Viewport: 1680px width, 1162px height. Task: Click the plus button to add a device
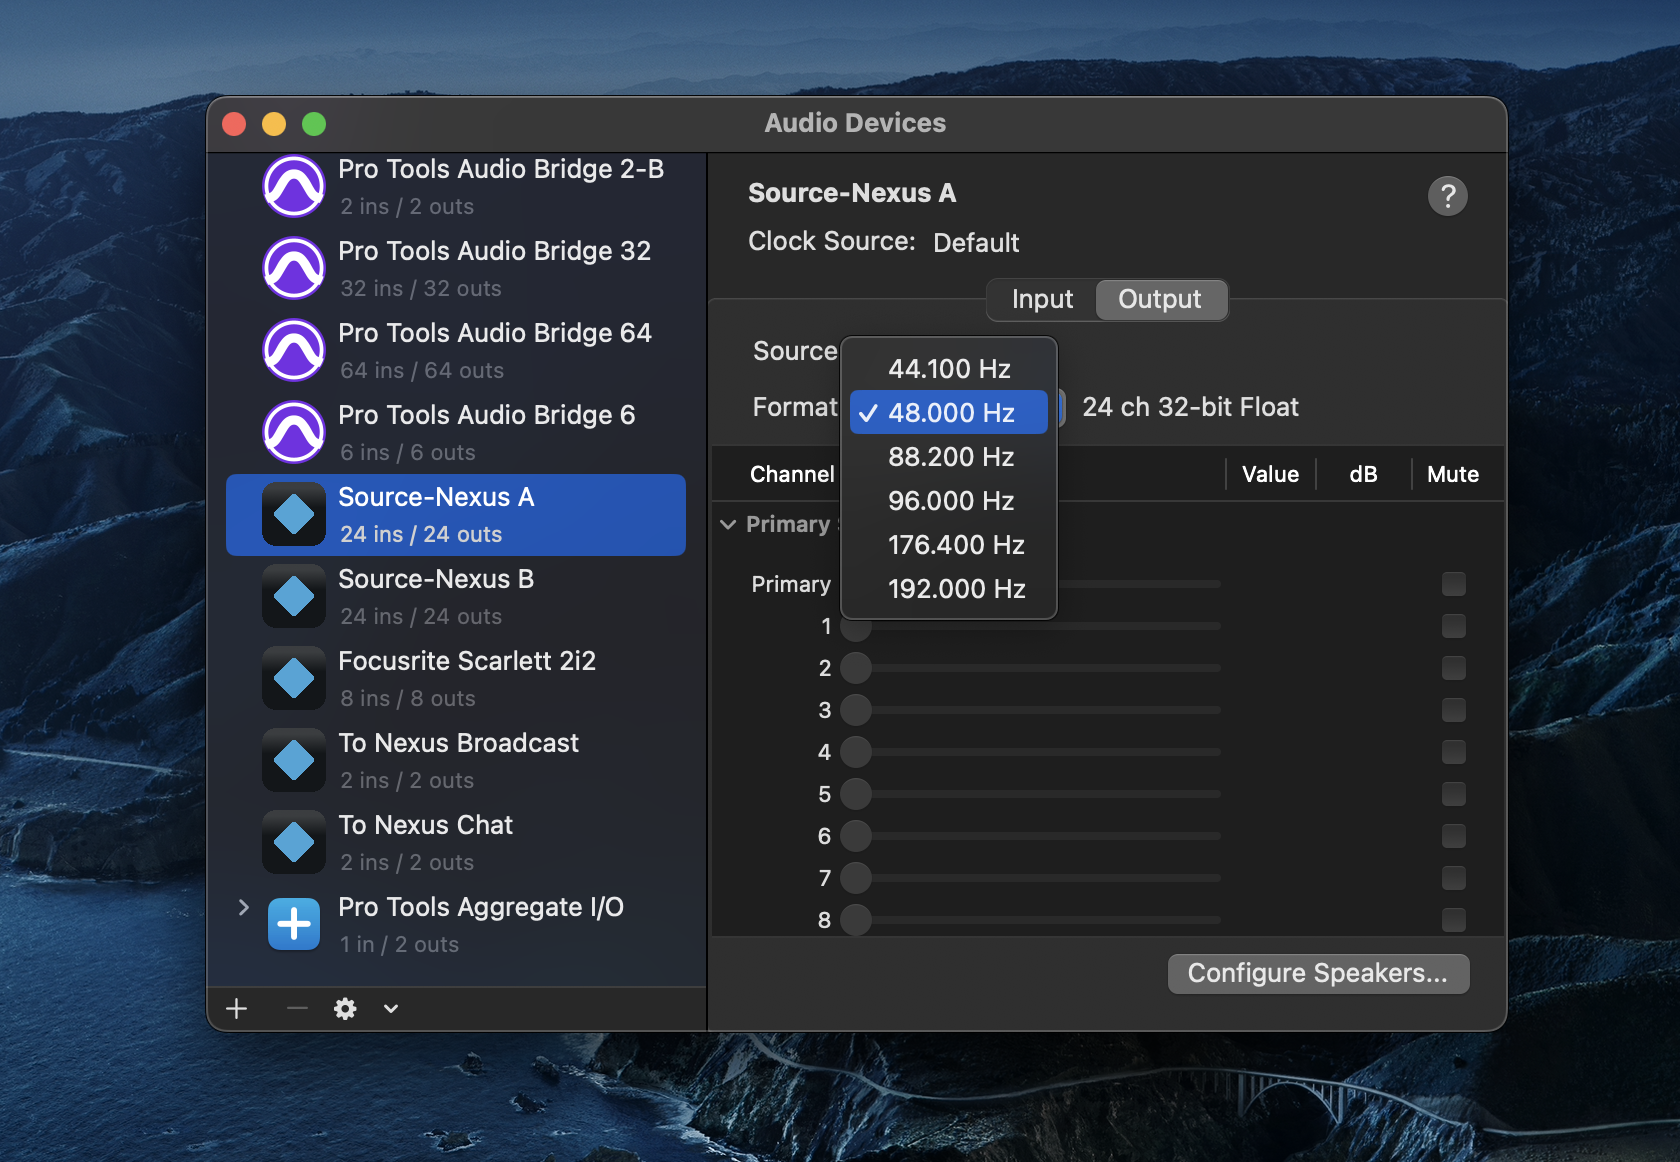tap(237, 1009)
